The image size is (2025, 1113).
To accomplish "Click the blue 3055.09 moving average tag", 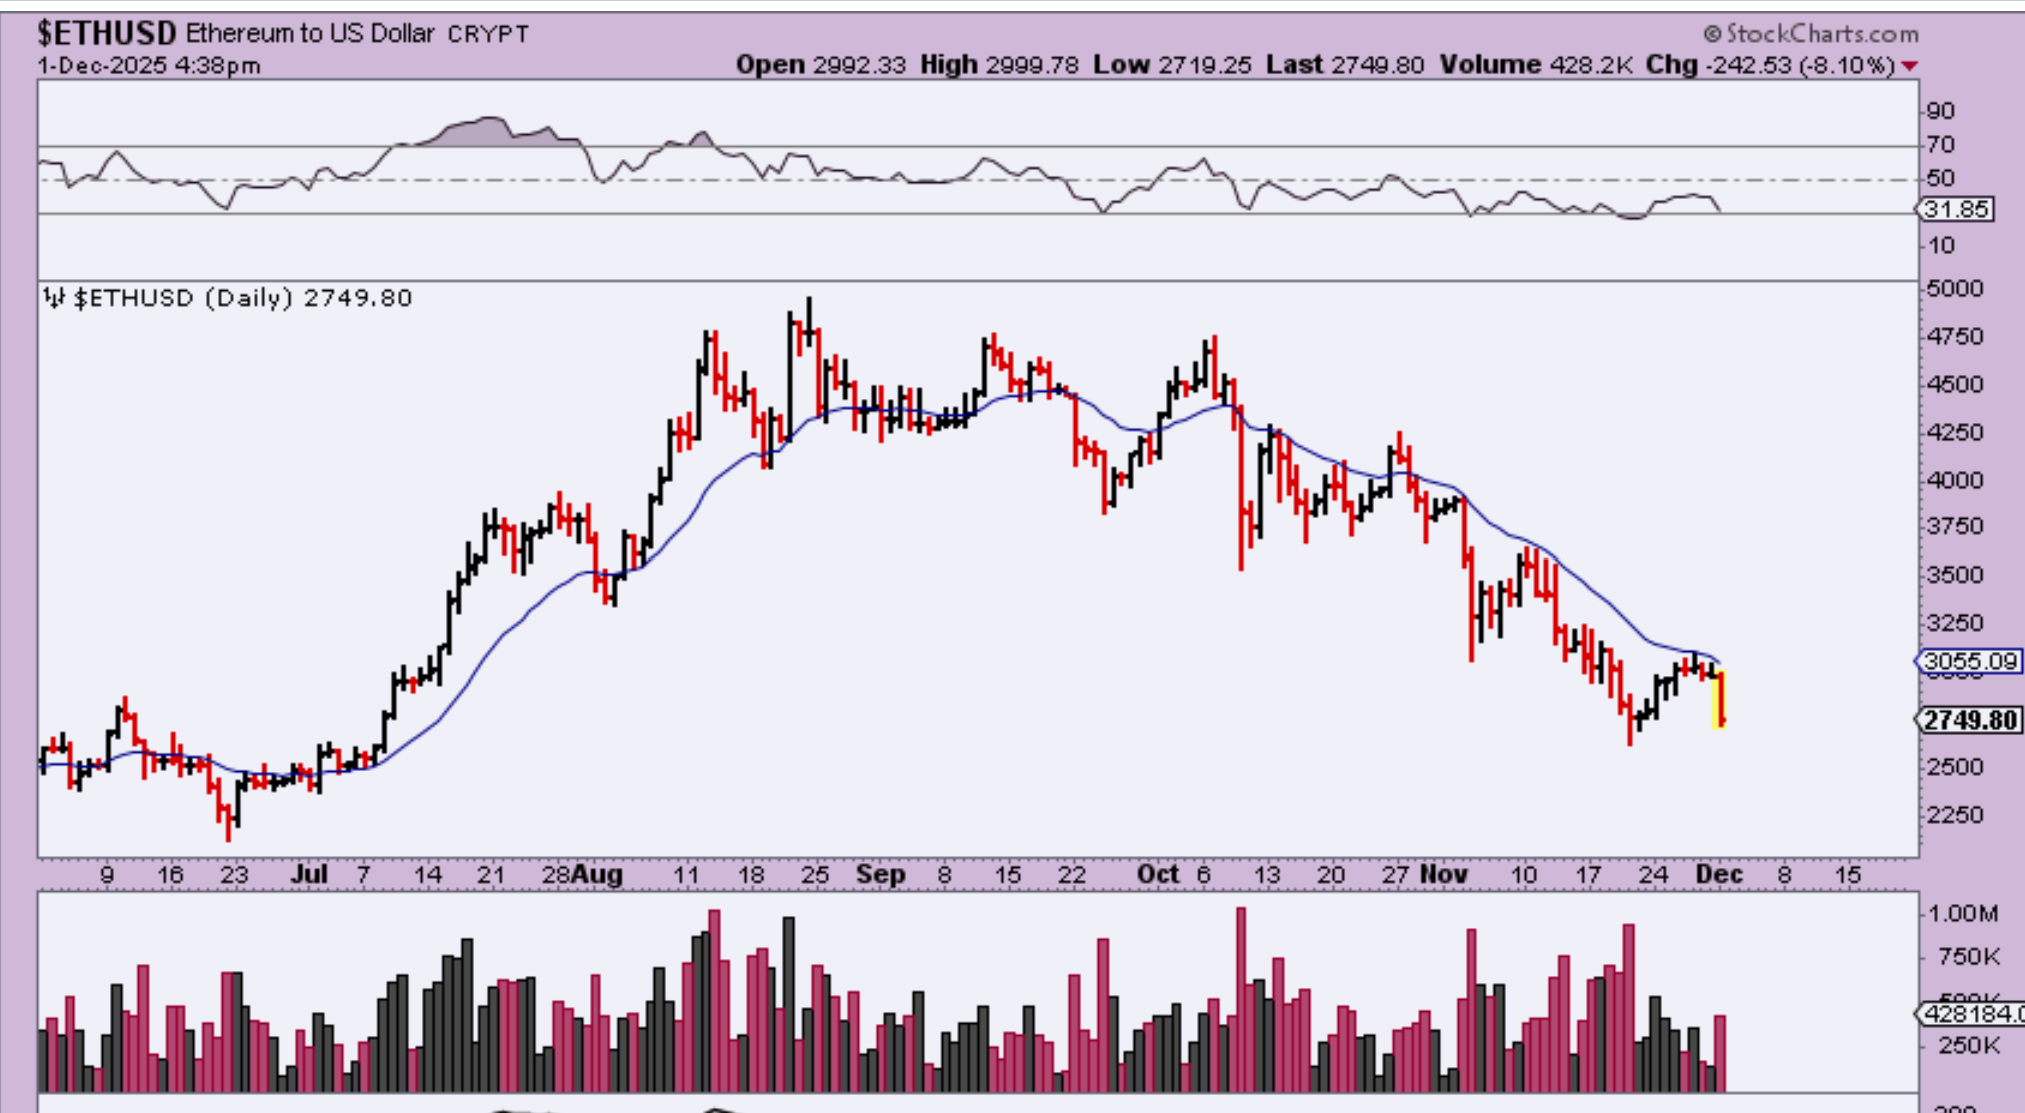I will coord(1969,661).
